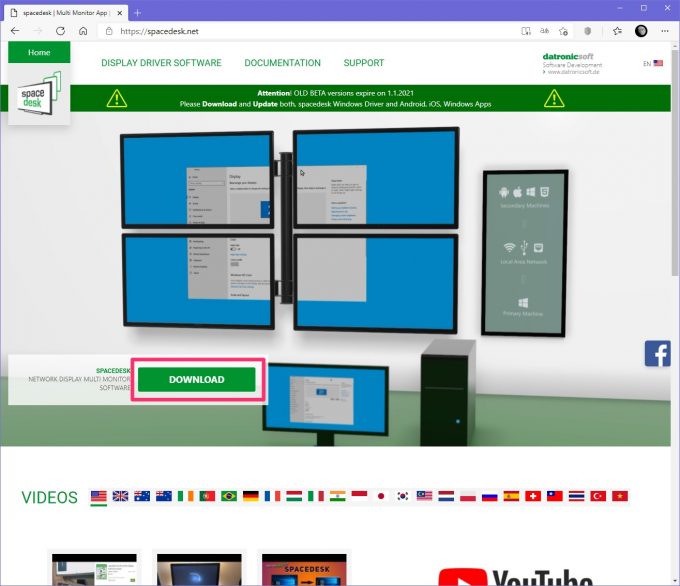
Task: Select the Portuguese flag in VIDEOS row
Action: tap(207, 496)
